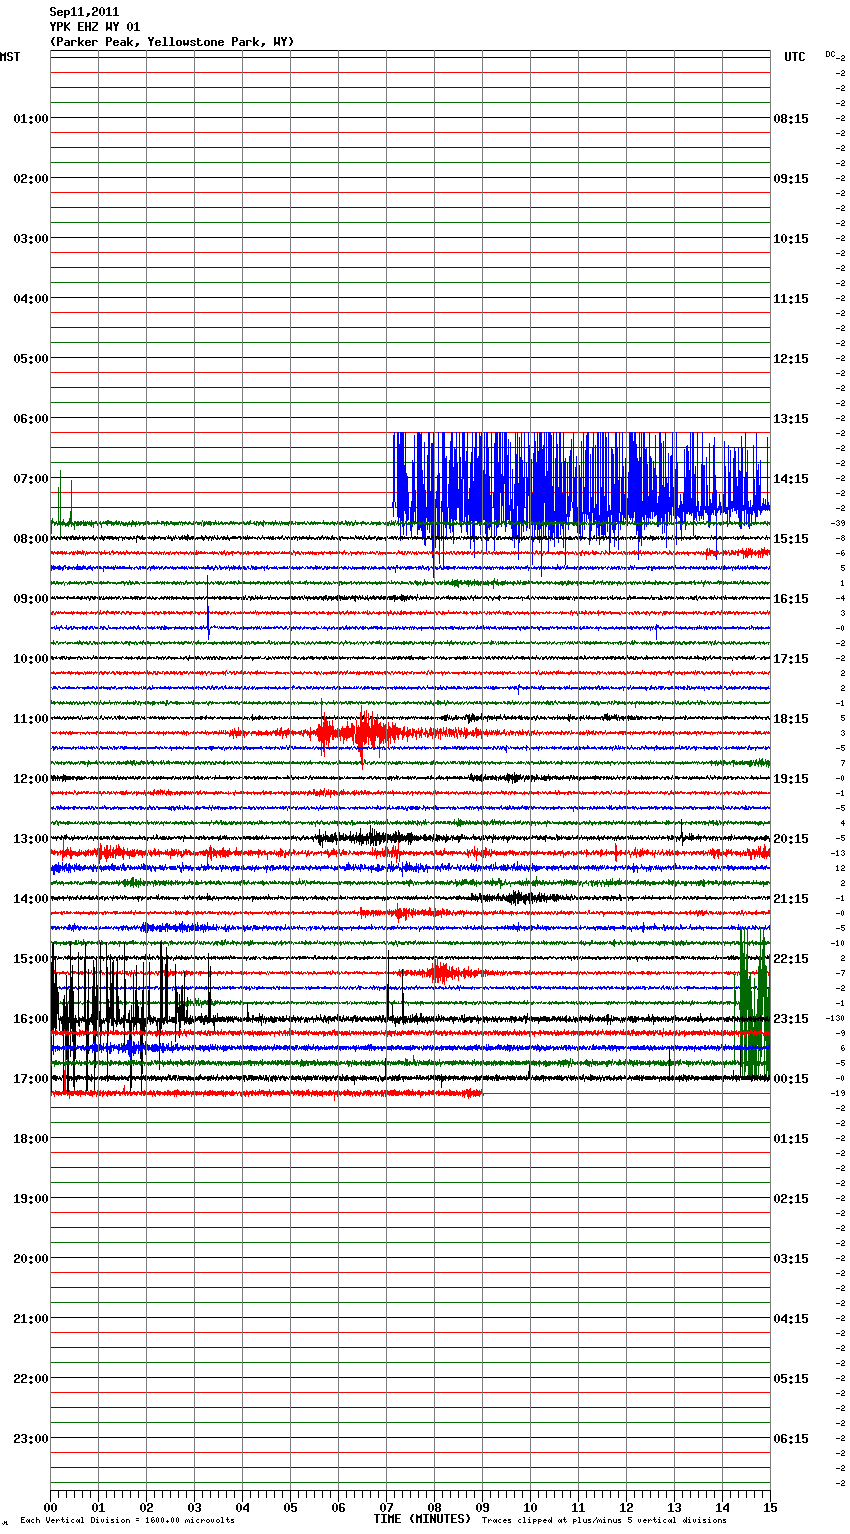Select the 03:00 MST time label
The width and height of the screenshot is (850, 1534).
30,239
